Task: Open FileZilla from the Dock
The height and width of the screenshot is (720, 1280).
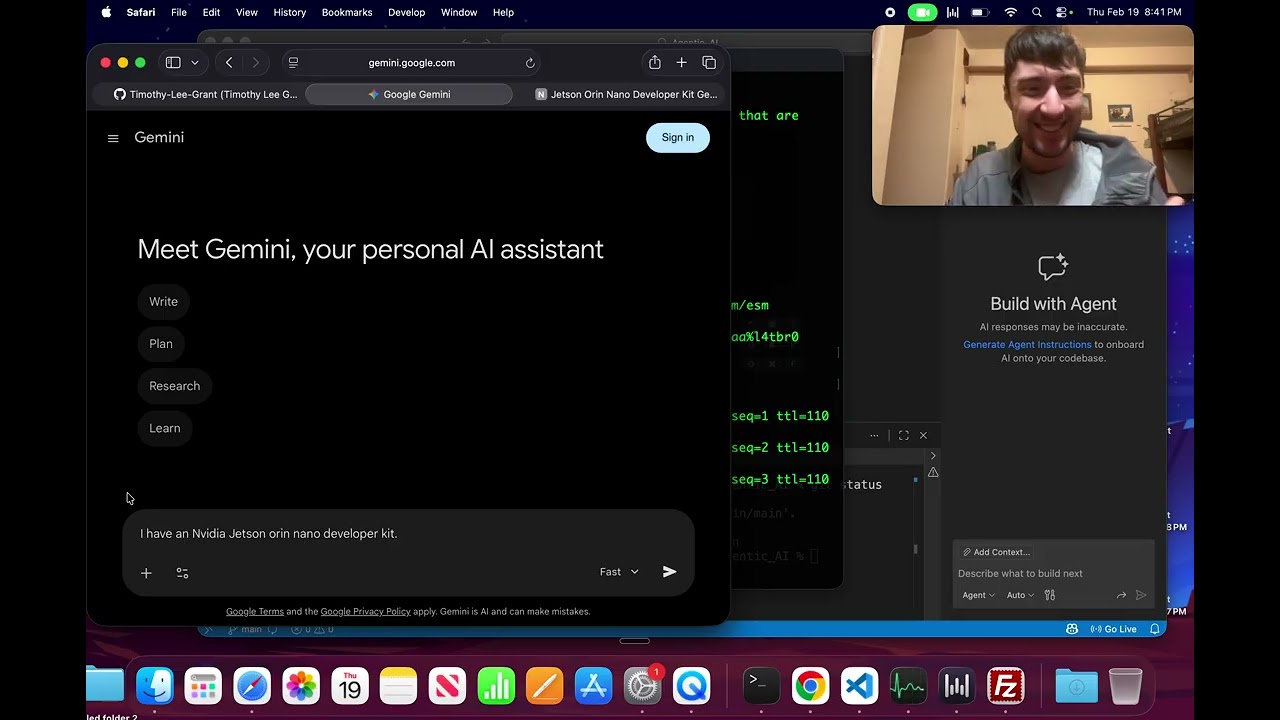Action: tap(1005, 686)
